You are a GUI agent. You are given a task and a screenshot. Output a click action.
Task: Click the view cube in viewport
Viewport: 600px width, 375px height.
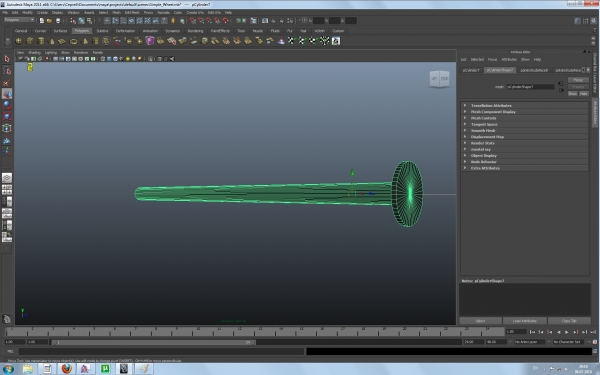[x=439, y=78]
